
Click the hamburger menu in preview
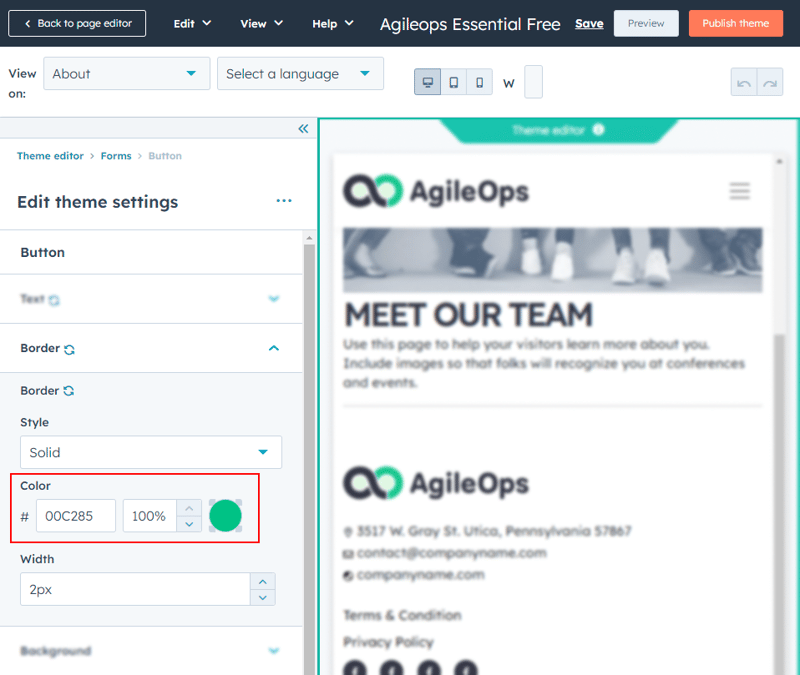click(x=739, y=191)
